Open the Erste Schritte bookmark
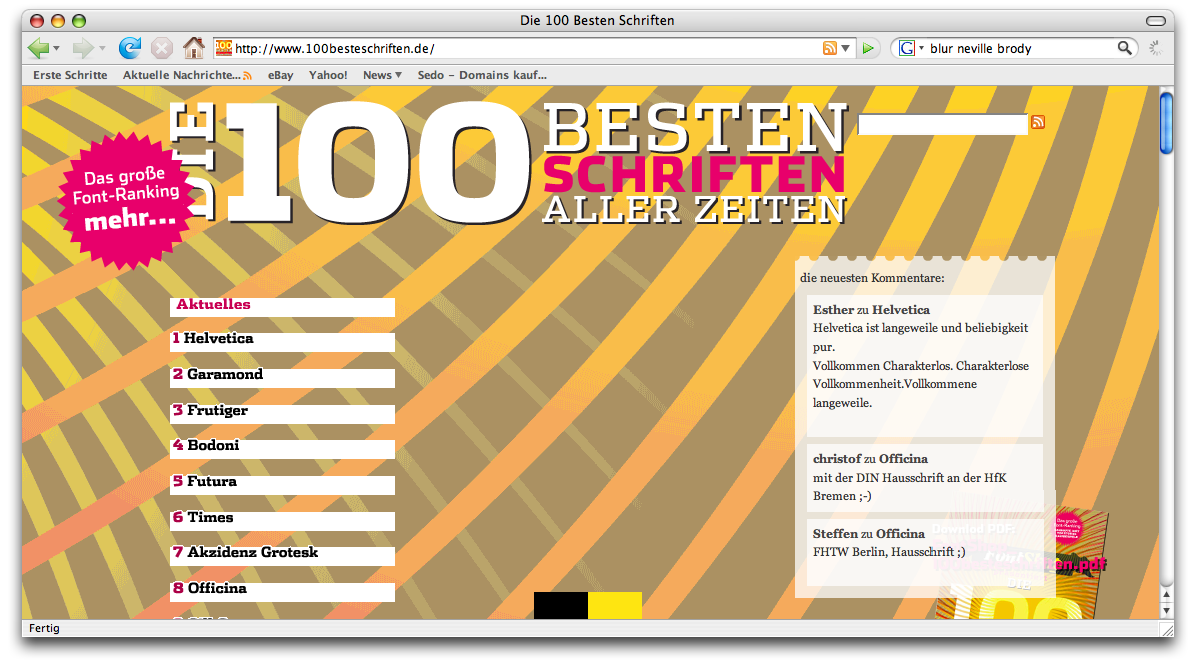This screenshot has height=666, width=1193. (70, 75)
